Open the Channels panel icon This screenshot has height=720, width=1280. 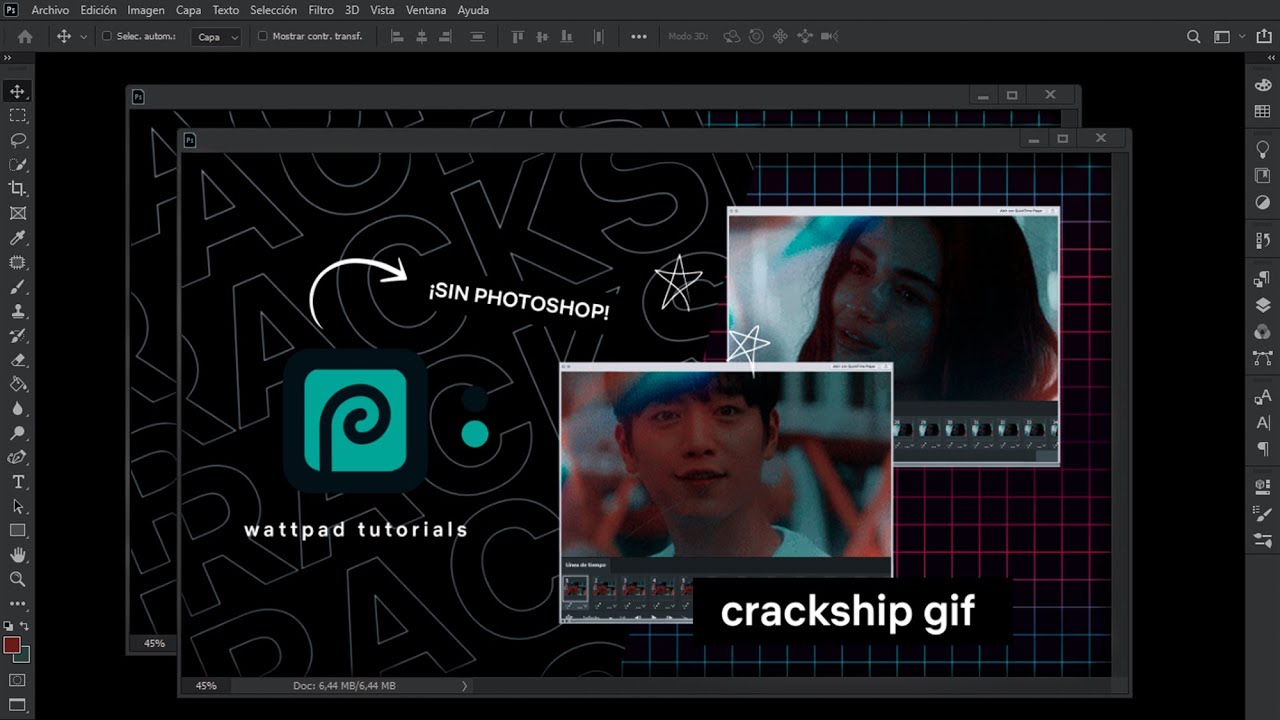click(x=1262, y=331)
